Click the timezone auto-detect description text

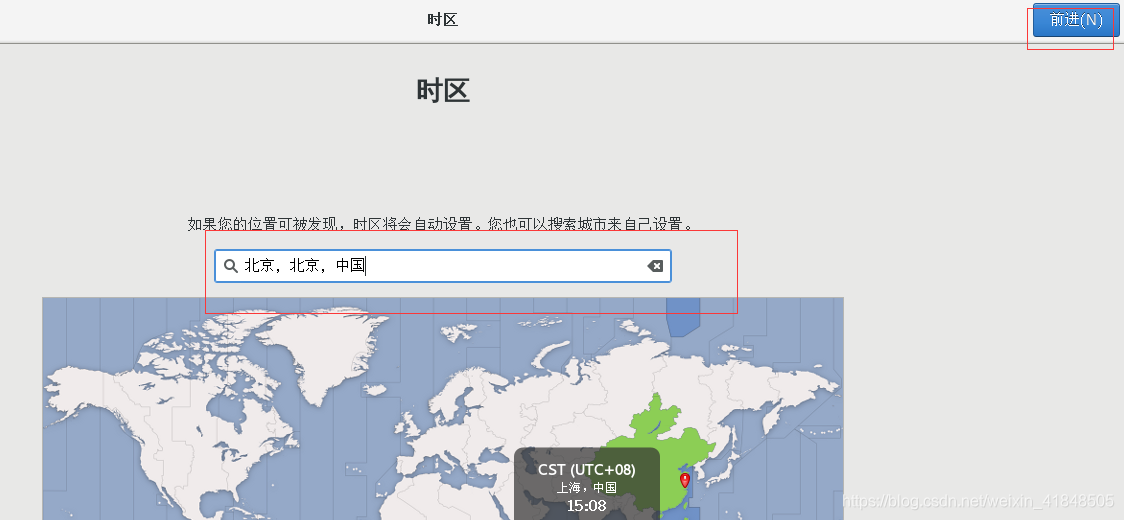pos(442,224)
